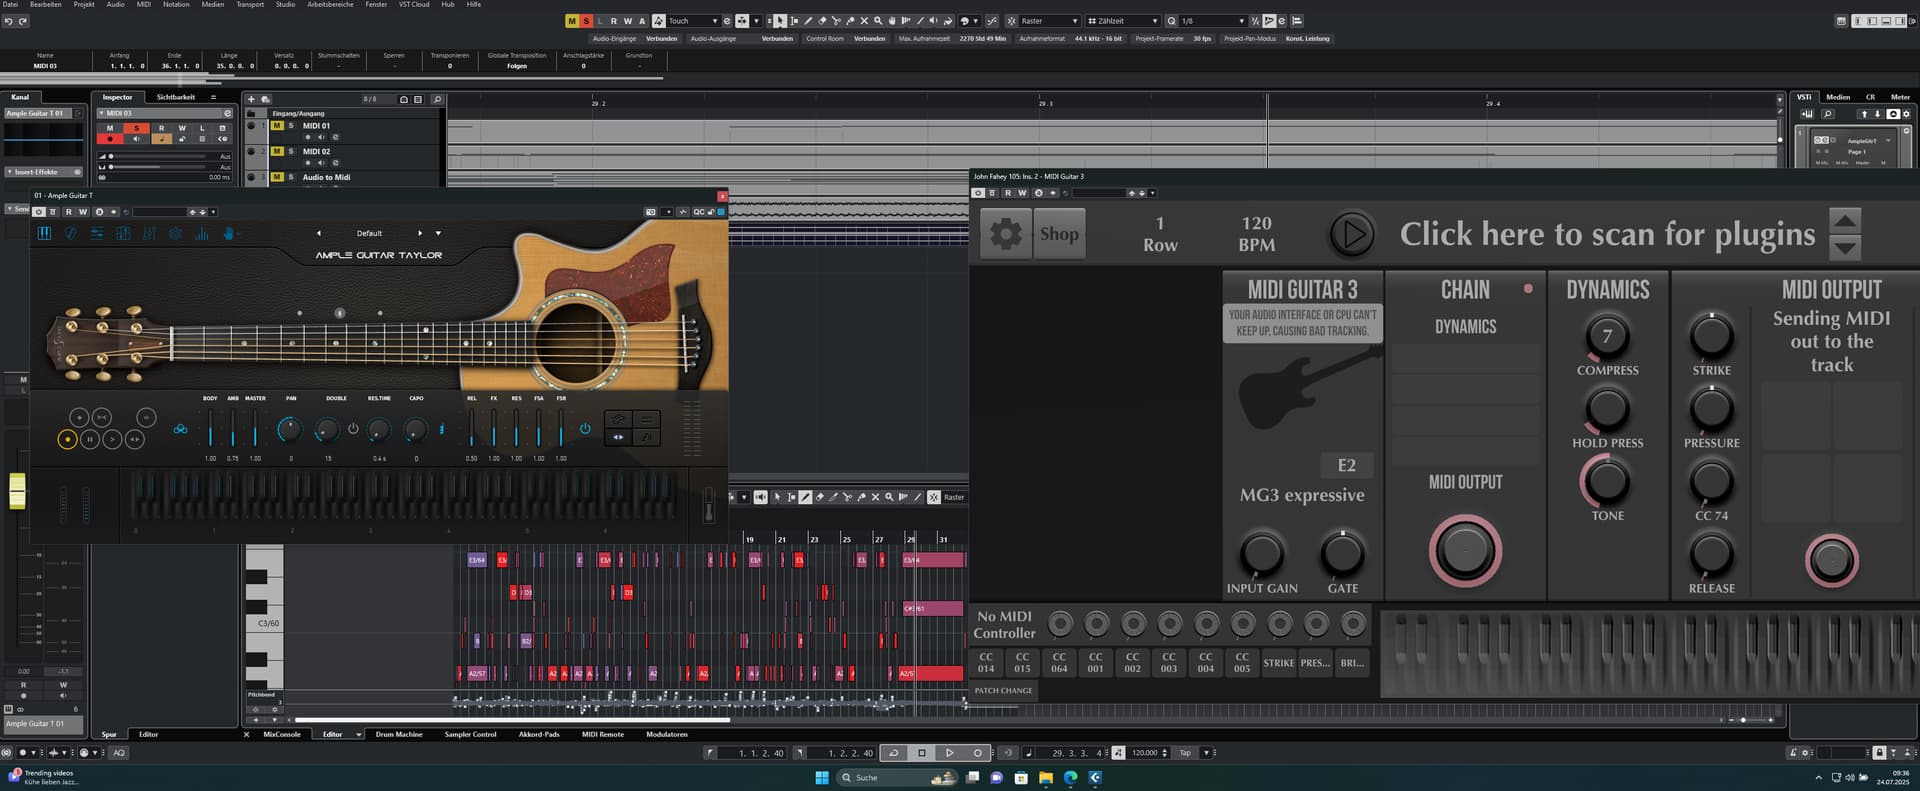The width and height of the screenshot is (1920, 791).
Task: Click Ample Guitar yellow record circle button
Action: tap(67, 439)
